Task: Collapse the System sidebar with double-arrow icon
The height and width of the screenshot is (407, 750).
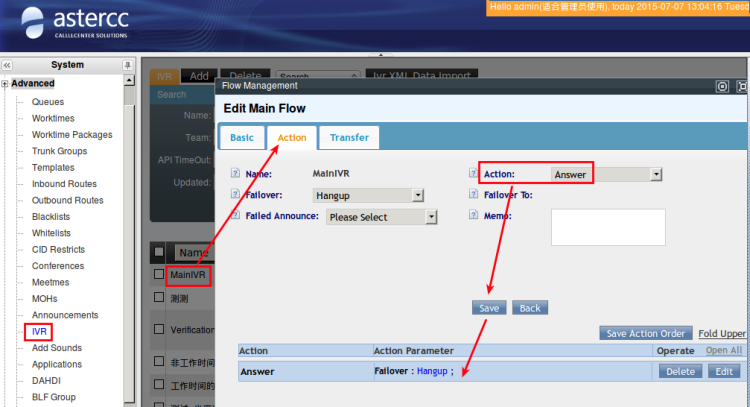Action: pyautogui.click(x=7, y=65)
